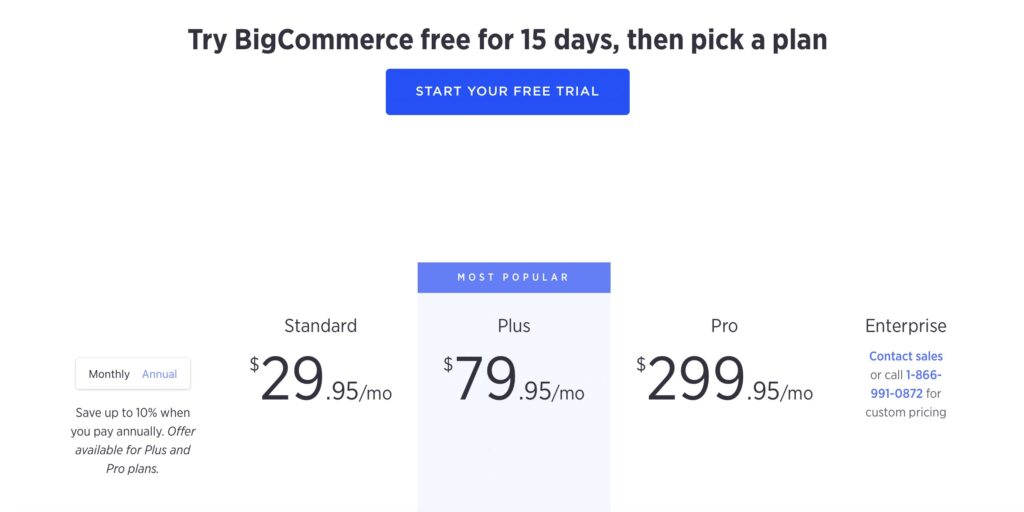Choose the Pro plan heading
This screenshot has width=1024, height=512.
point(724,325)
